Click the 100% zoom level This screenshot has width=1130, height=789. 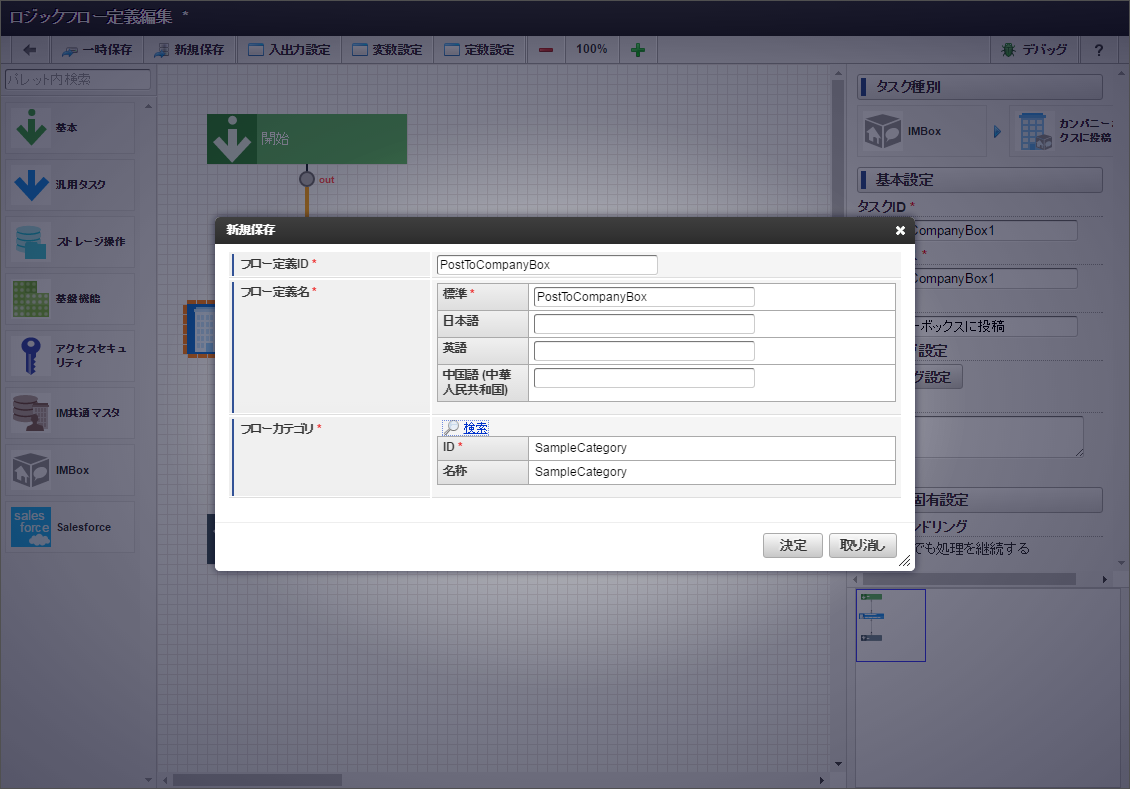[592, 49]
